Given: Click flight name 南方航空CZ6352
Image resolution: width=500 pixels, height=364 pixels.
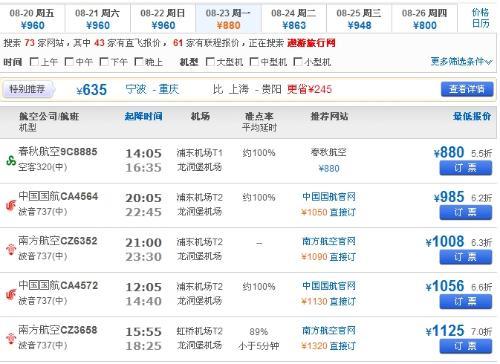Looking at the screenshot, I should pyautogui.click(x=58, y=241).
